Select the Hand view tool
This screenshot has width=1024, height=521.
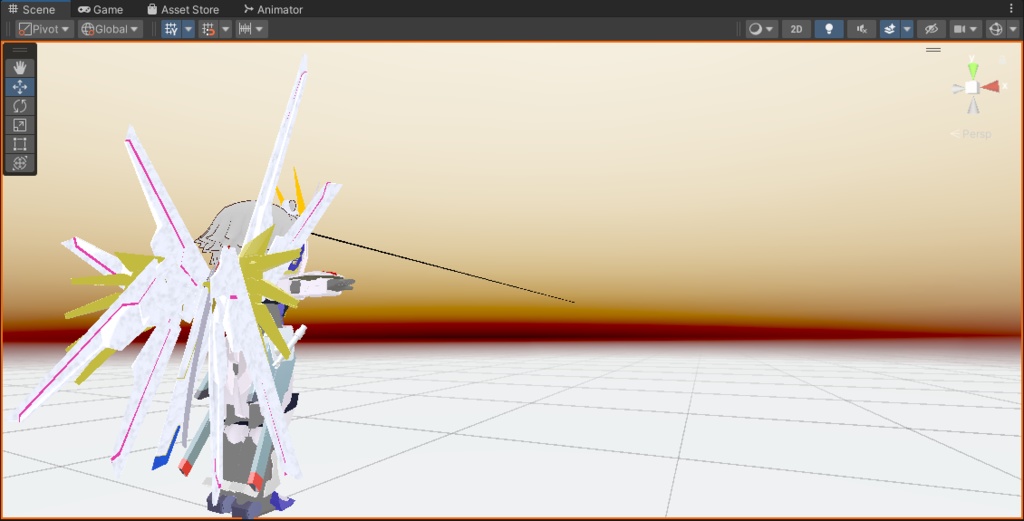point(20,68)
